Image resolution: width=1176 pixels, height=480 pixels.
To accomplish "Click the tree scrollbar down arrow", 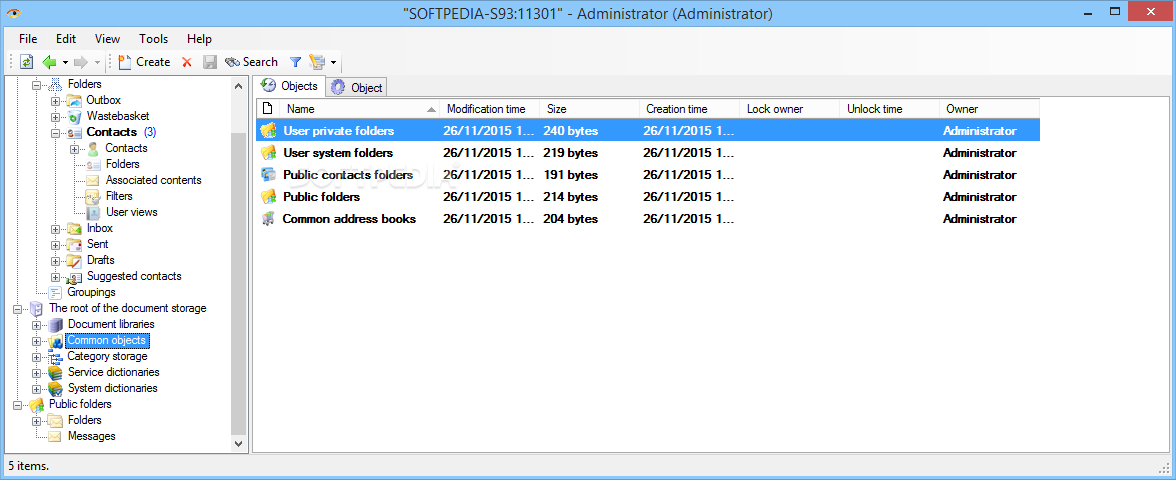I will [x=238, y=443].
